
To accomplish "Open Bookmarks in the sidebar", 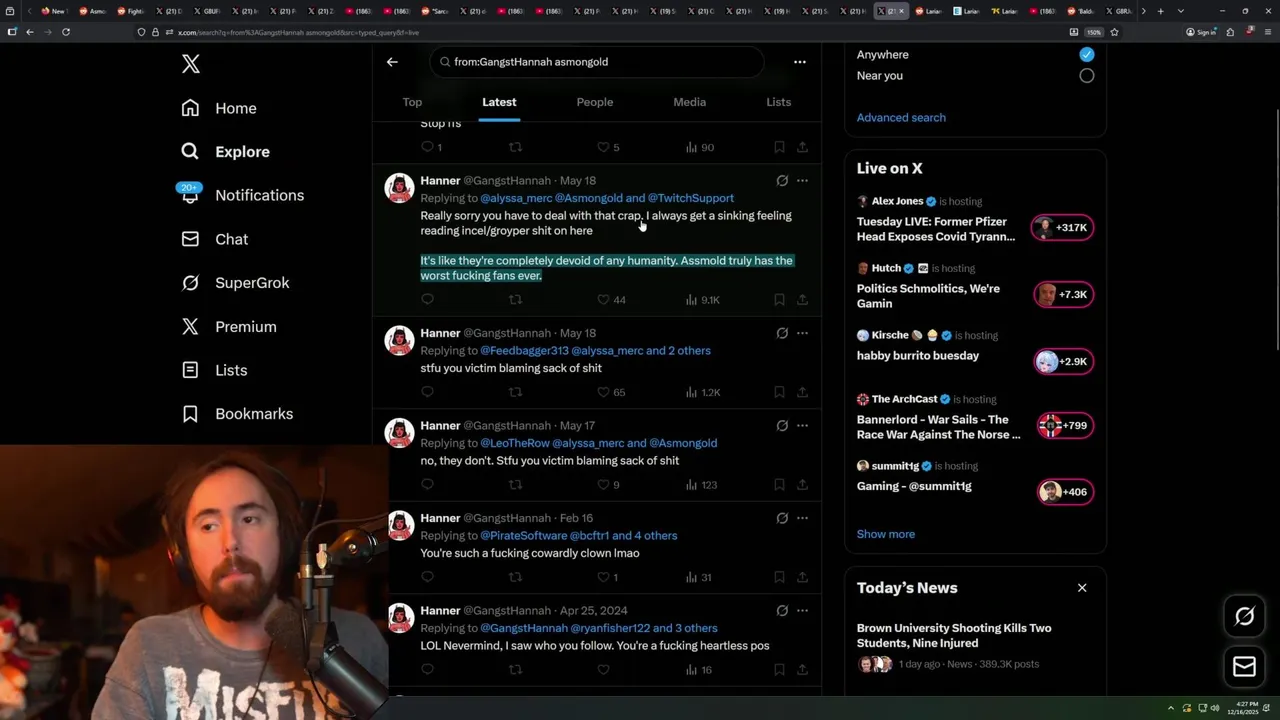I will [237, 414].
